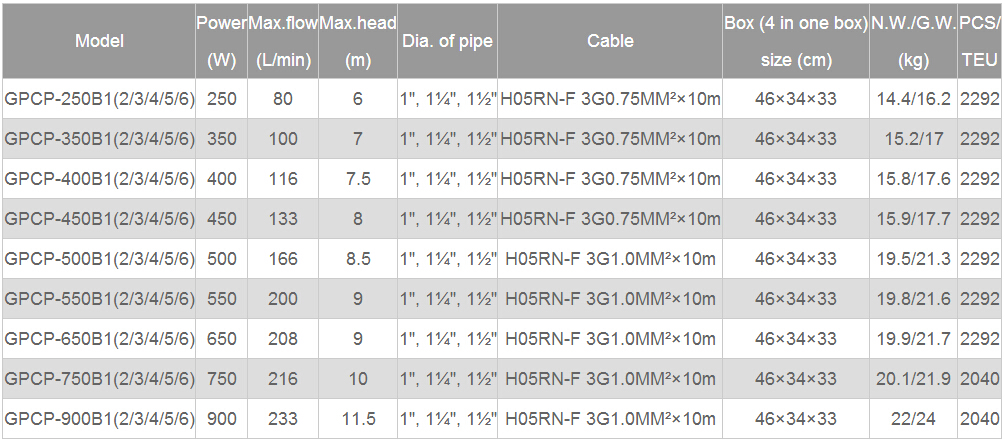This screenshot has height=441, width=1005.
Task: Select the GPCP-250B1(2/3/4/5/6) model cell
Action: (x=99, y=99)
